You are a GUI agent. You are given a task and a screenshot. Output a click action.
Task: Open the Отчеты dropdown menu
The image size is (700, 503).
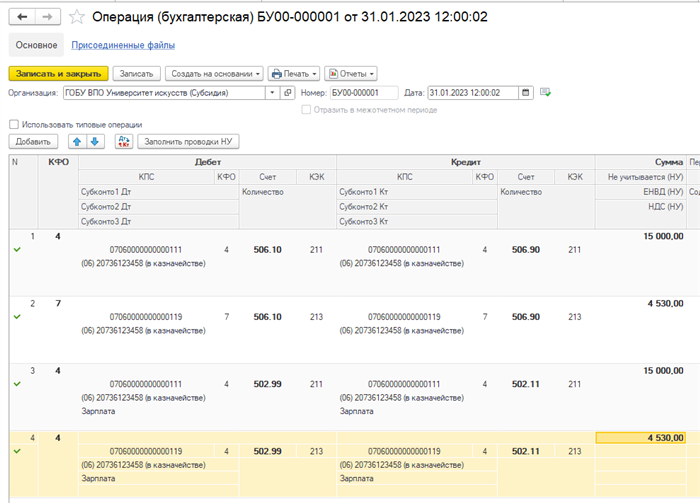pyautogui.click(x=351, y=74)
